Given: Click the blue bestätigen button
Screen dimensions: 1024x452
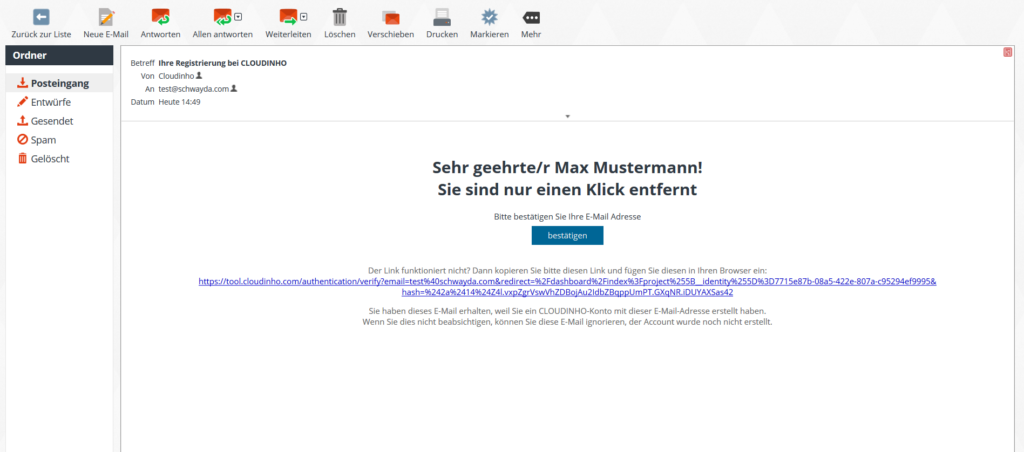Looking at the screenshot, I should 567,236.
